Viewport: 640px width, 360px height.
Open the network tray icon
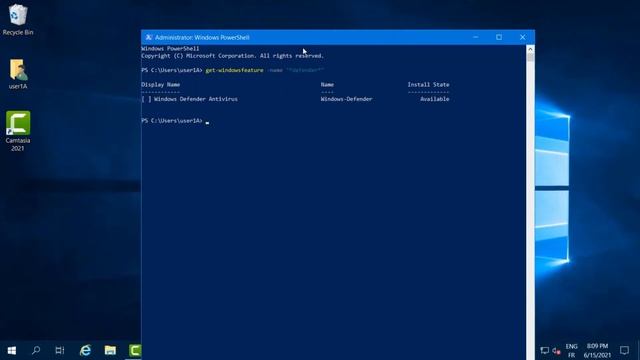[544, 350]
